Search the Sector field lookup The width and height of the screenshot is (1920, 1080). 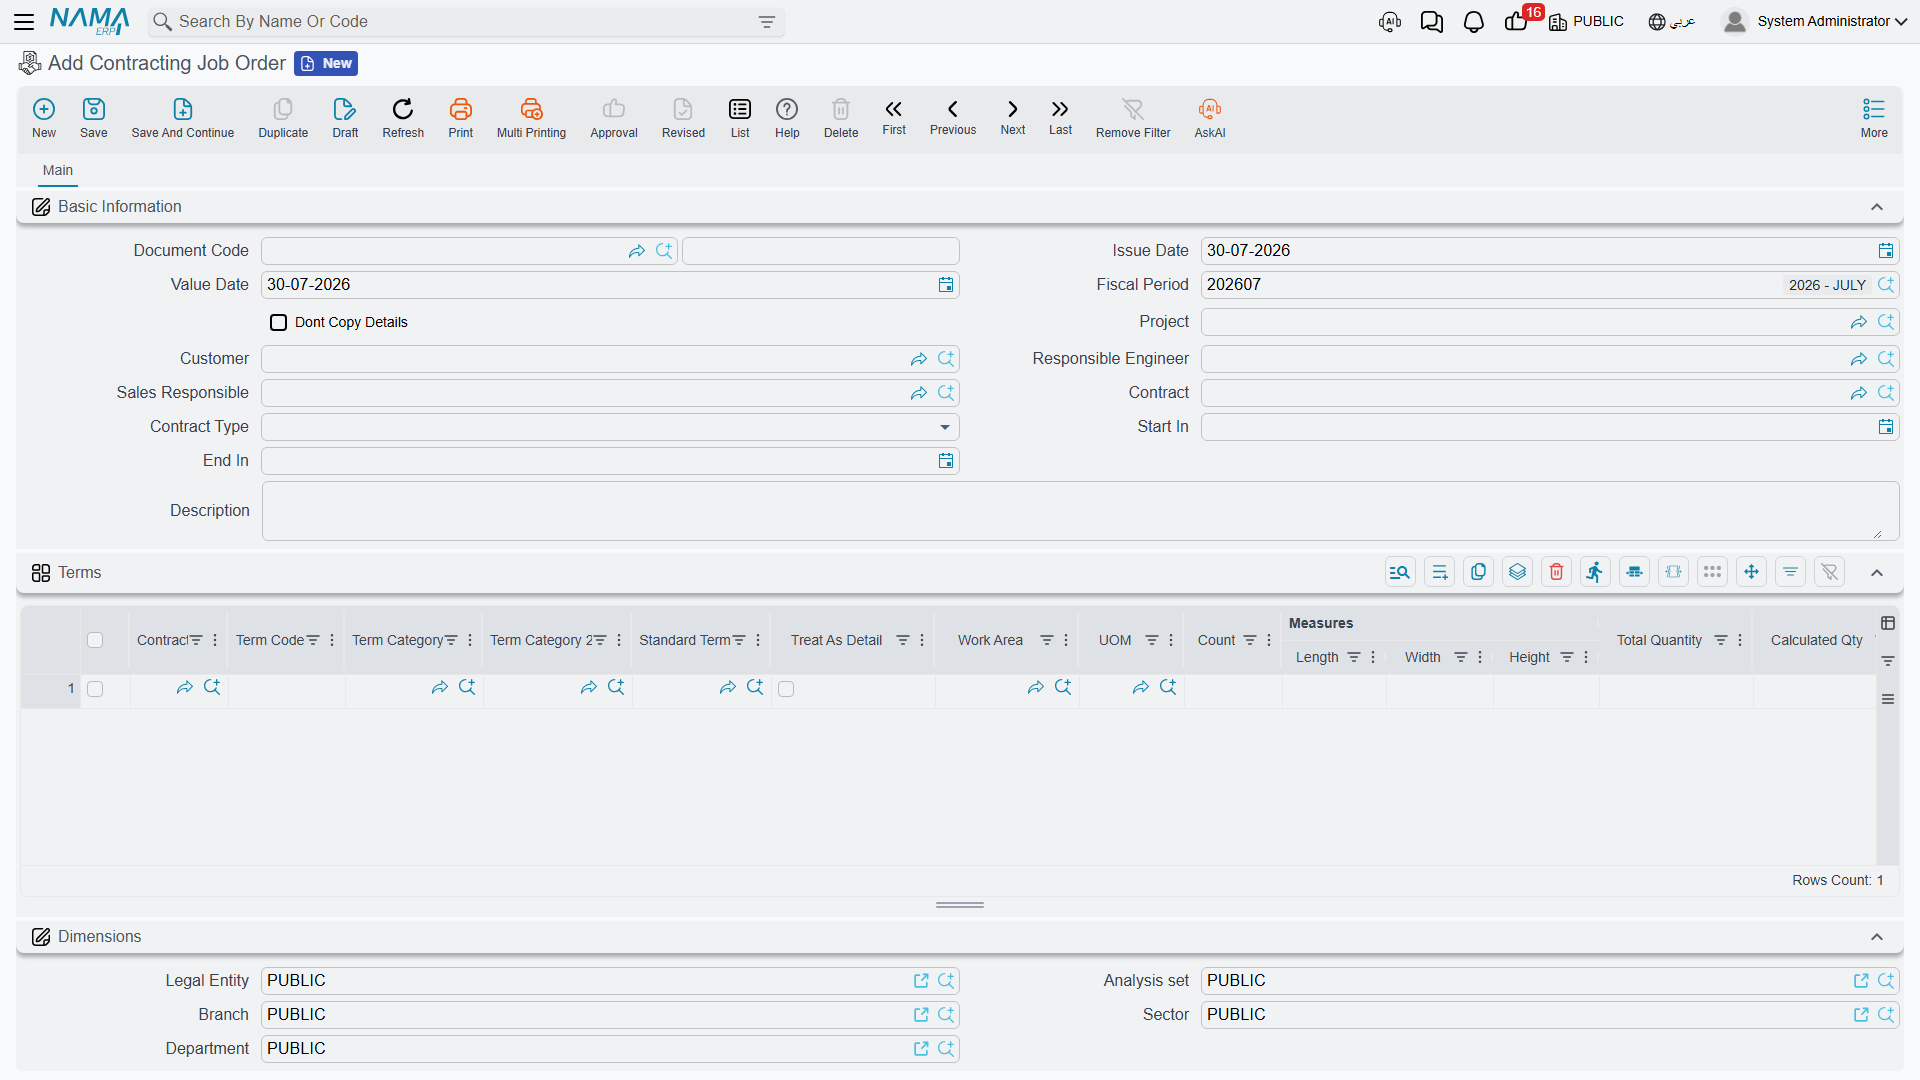coord(1886,1015)
